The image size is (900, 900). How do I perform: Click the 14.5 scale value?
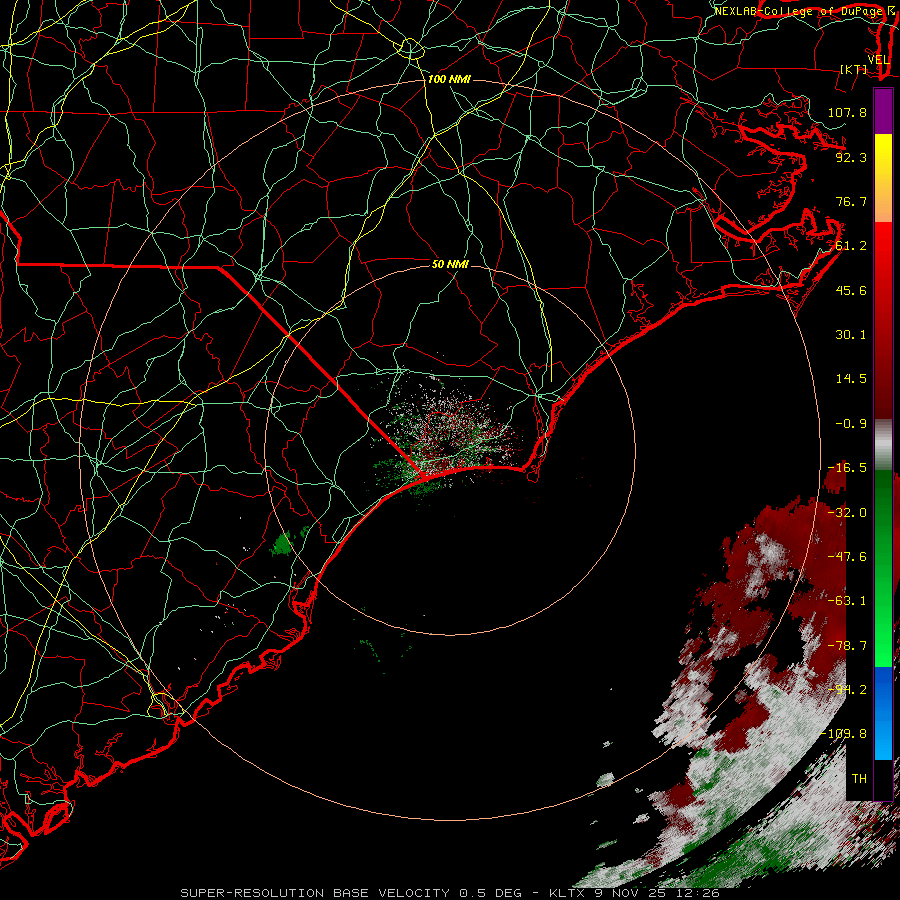coord(851,379)
